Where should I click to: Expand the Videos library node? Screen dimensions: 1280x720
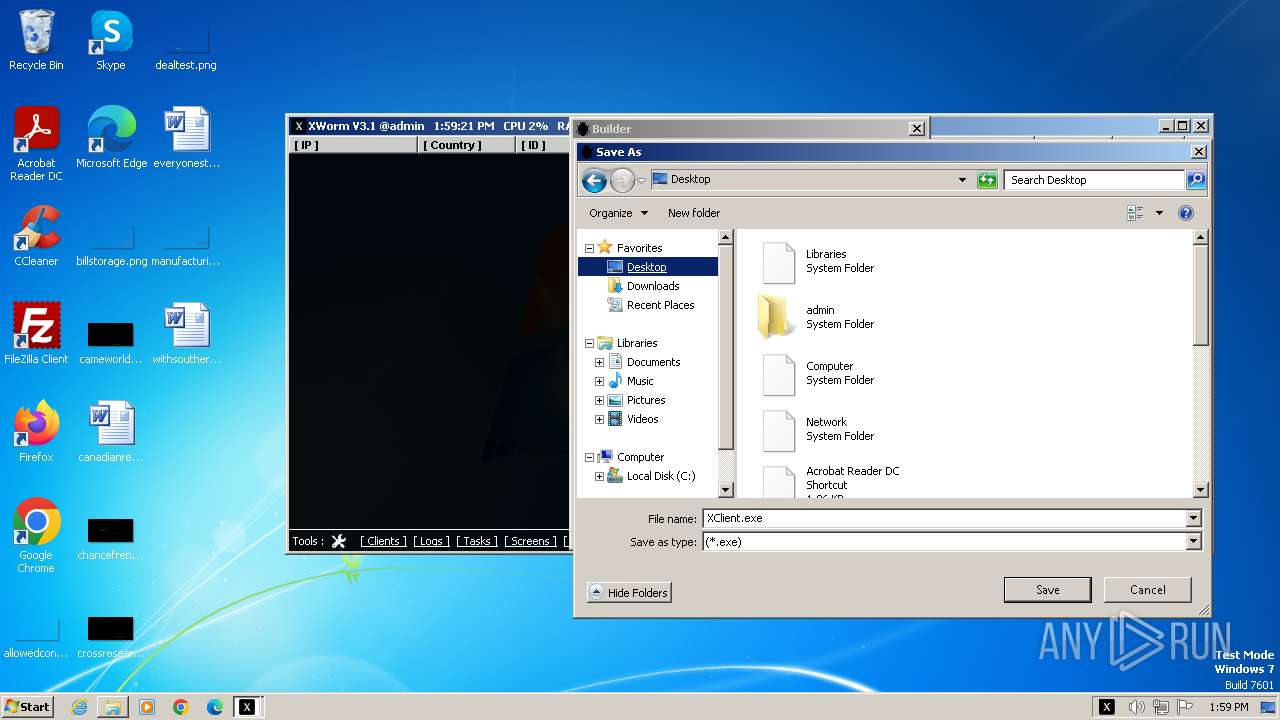tap(599, 419)
